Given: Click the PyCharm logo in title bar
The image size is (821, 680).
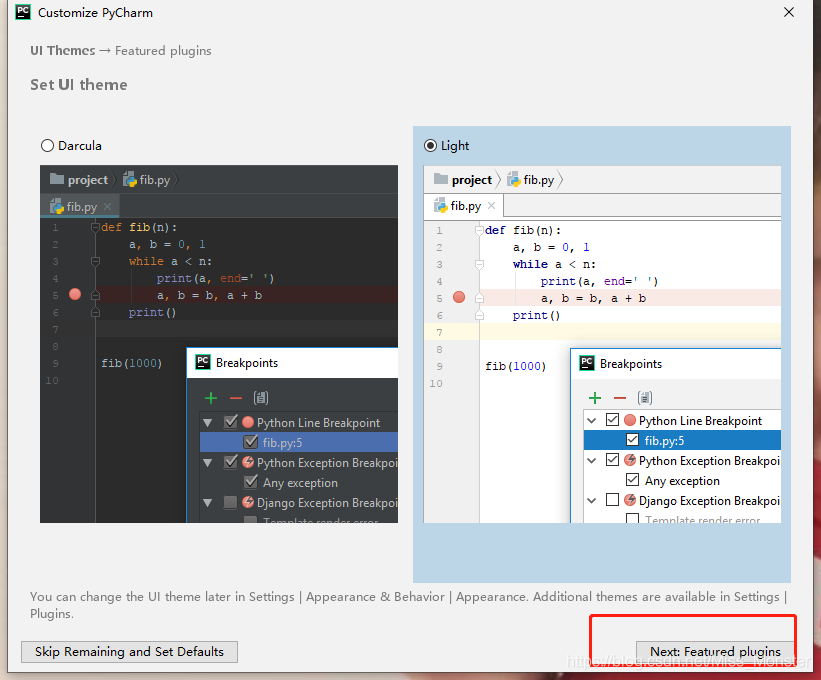Looking at the screenshot, I should 23,12.
